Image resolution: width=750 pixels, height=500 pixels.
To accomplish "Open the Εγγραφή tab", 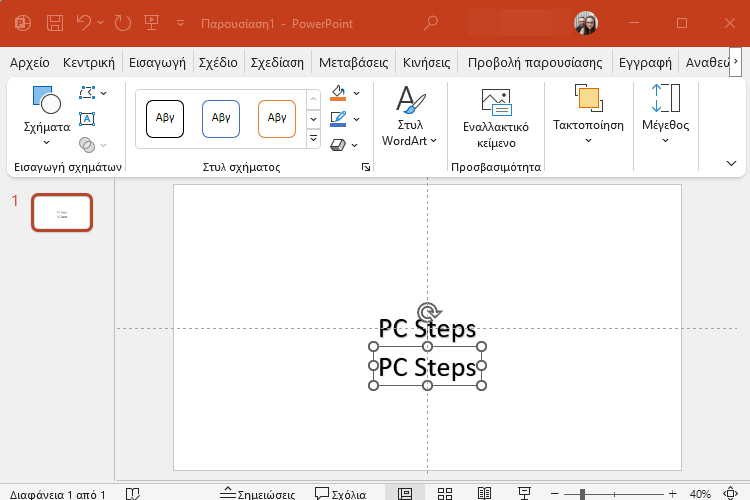I will coord(645,63).
